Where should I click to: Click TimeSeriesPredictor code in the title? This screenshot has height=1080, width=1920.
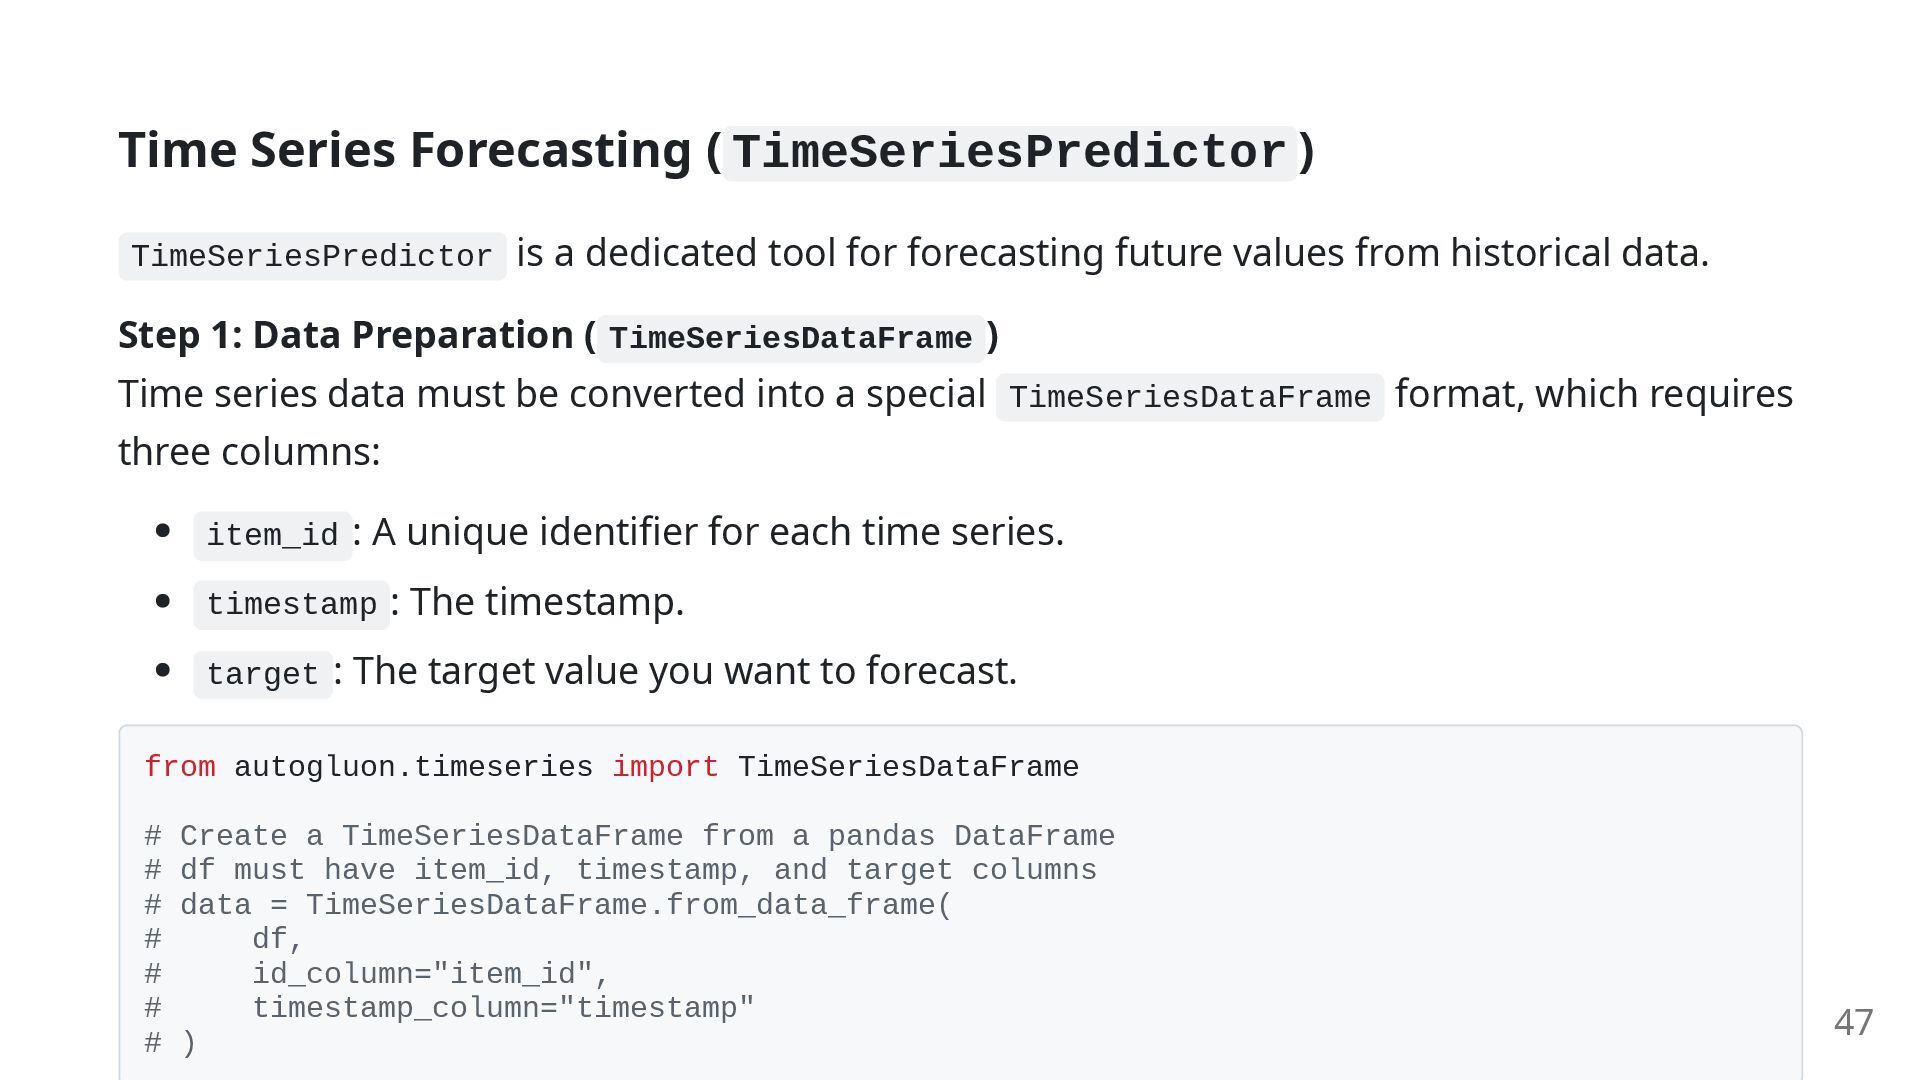tap(1010, 153)
